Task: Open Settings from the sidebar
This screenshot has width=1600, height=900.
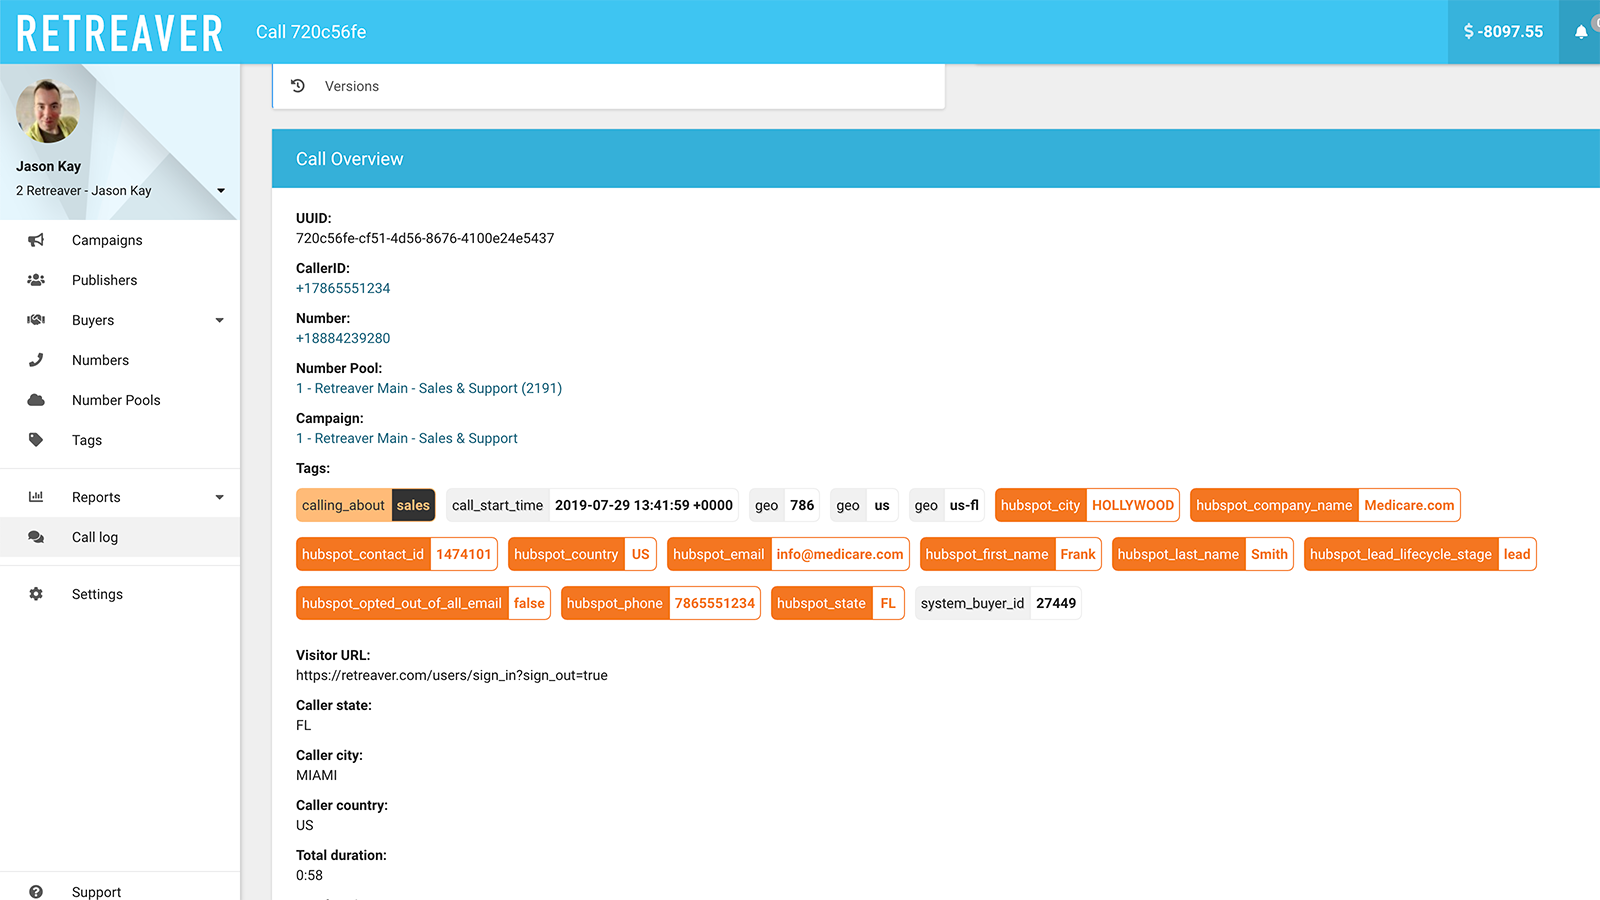Action: pyautogui.click(x=97, y=593)
